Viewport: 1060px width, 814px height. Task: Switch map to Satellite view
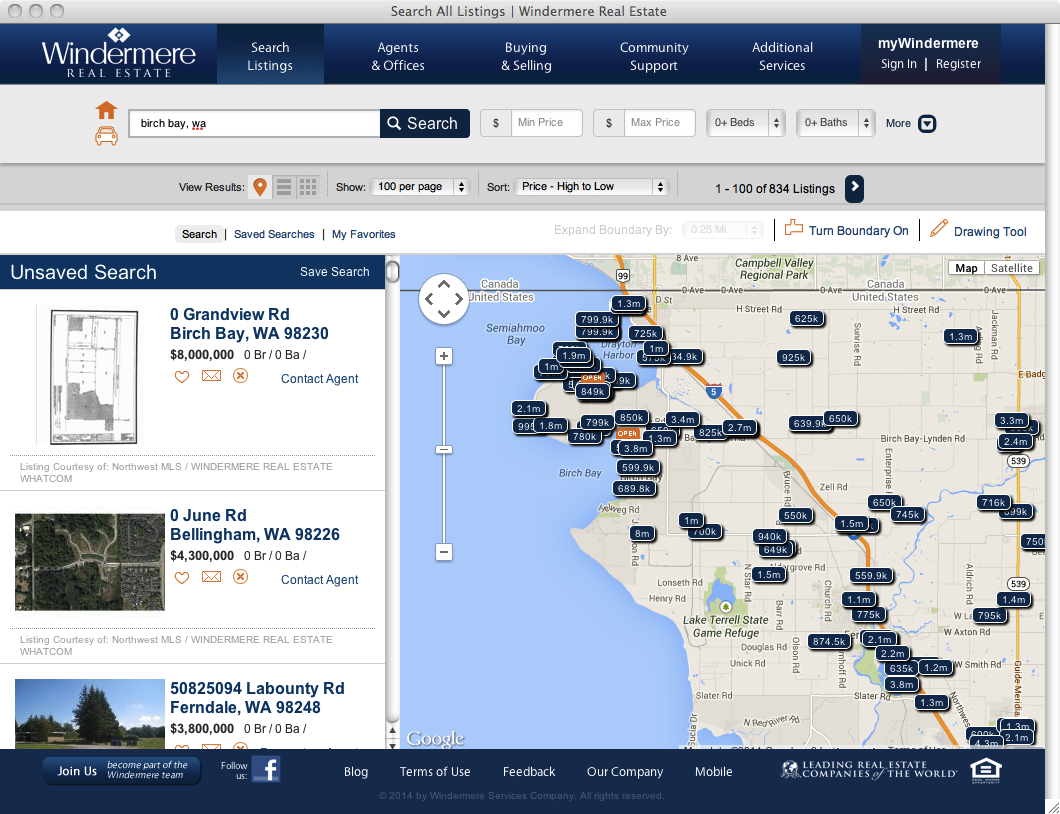pos(1011,268)
